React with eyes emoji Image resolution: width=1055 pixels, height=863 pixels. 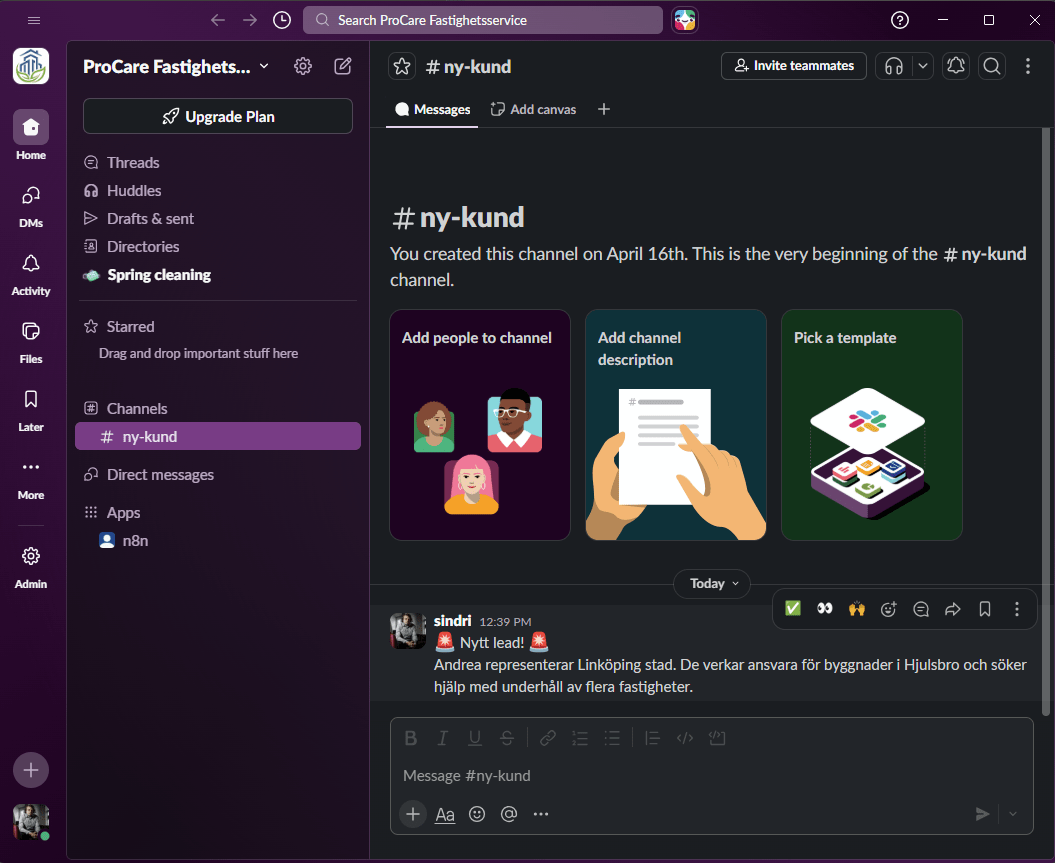tap(824, 609)
